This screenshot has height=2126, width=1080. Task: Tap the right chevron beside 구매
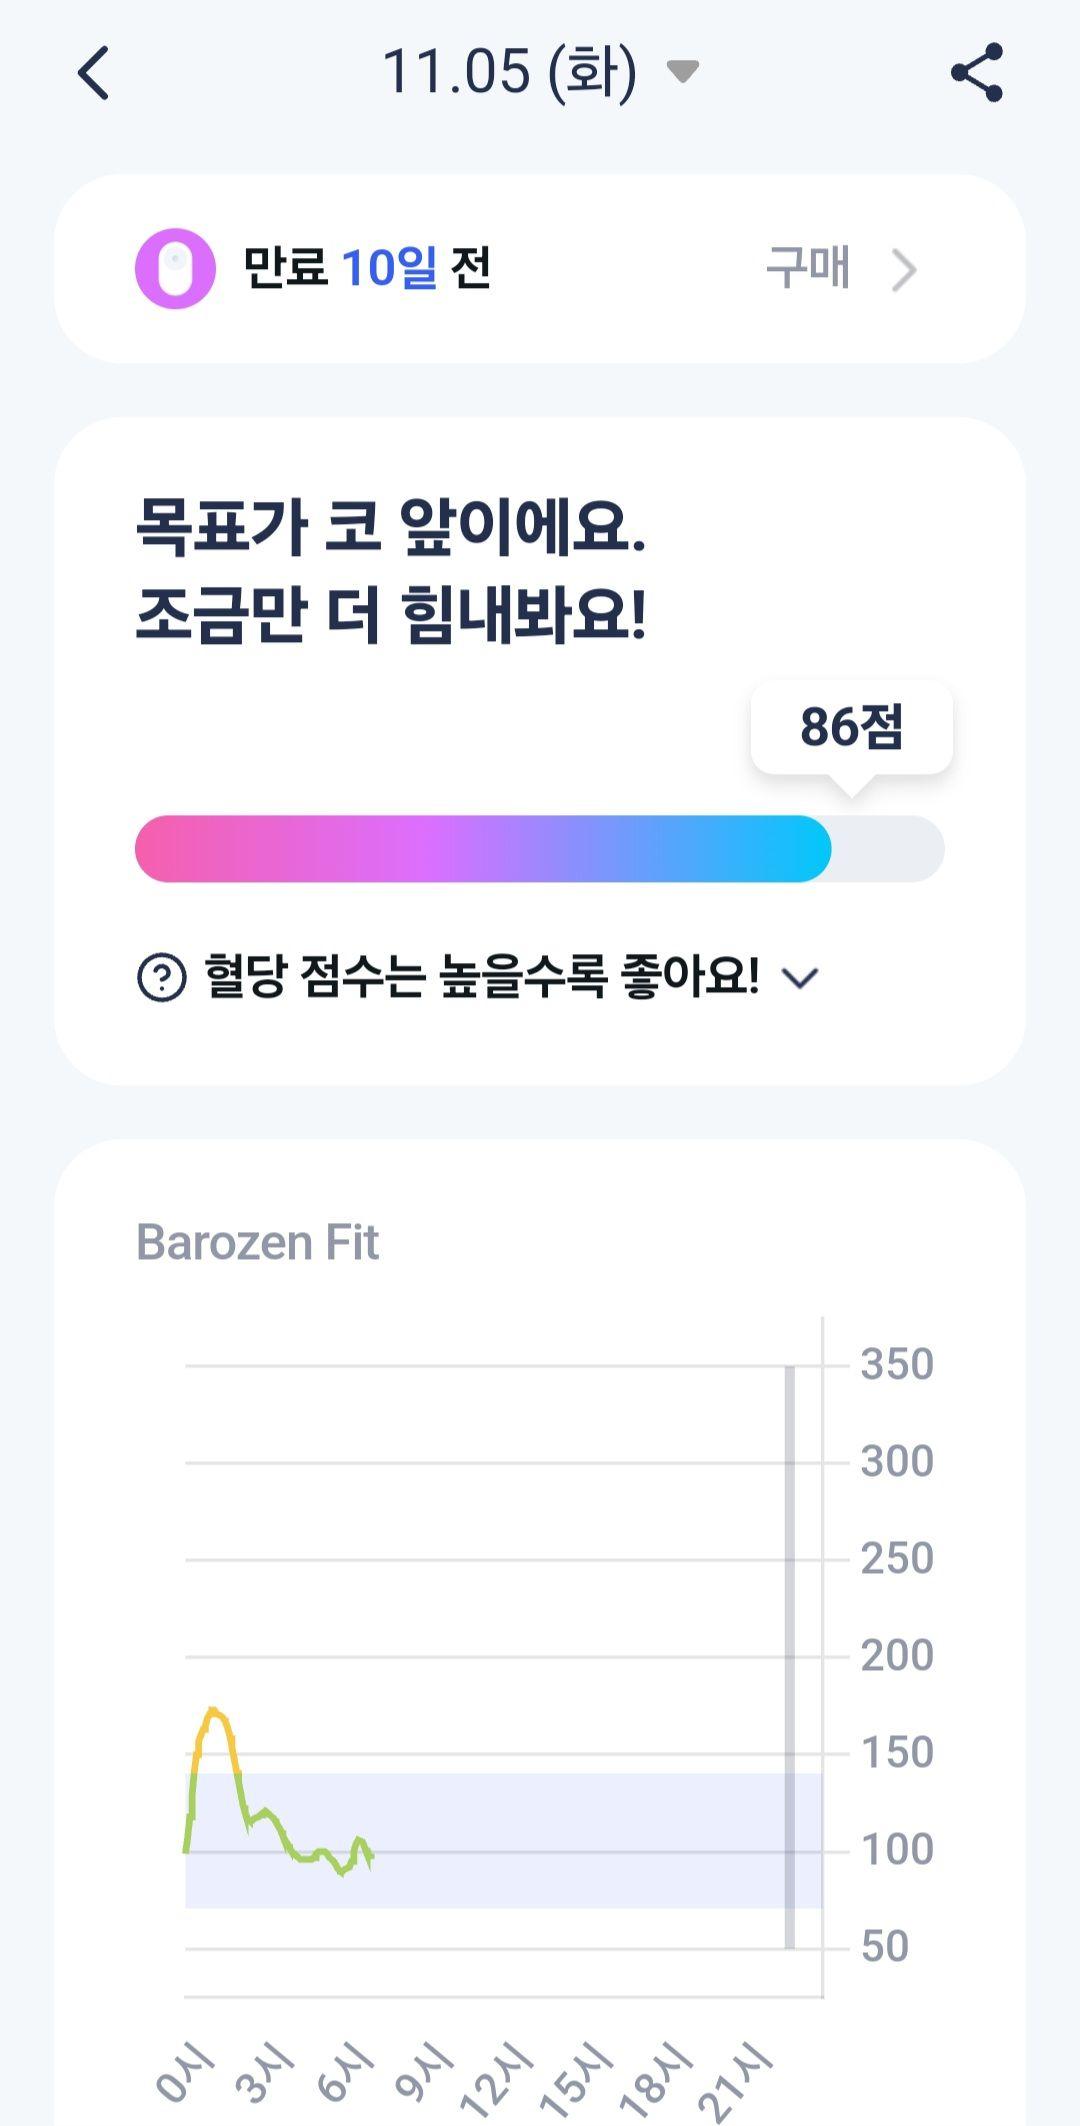(904, 269)
